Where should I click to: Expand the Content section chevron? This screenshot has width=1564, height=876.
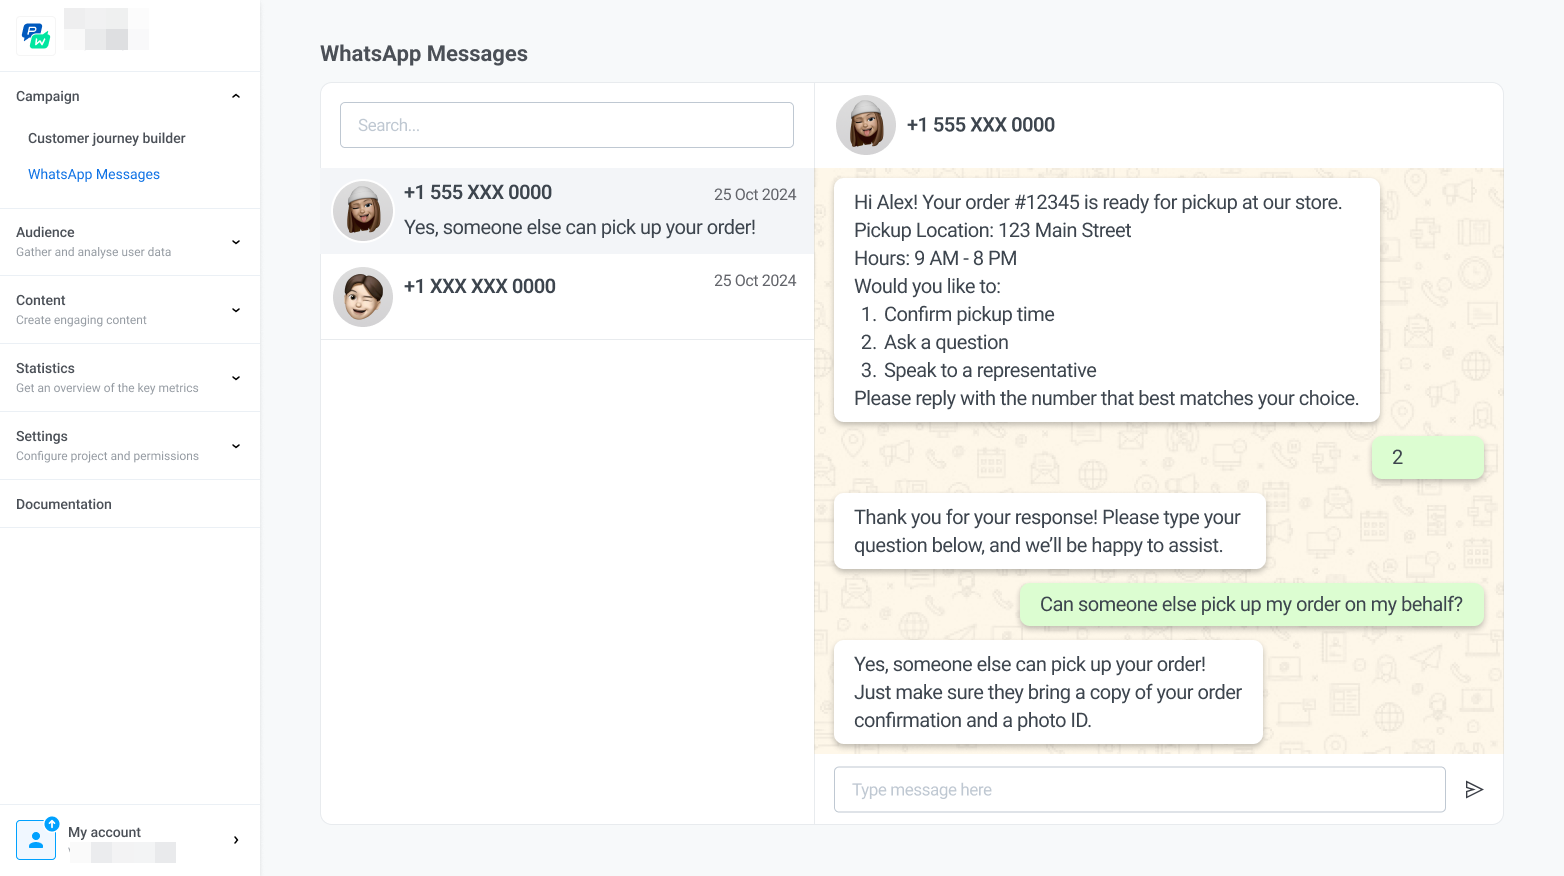pyautogui.click(x=236, y=310)
